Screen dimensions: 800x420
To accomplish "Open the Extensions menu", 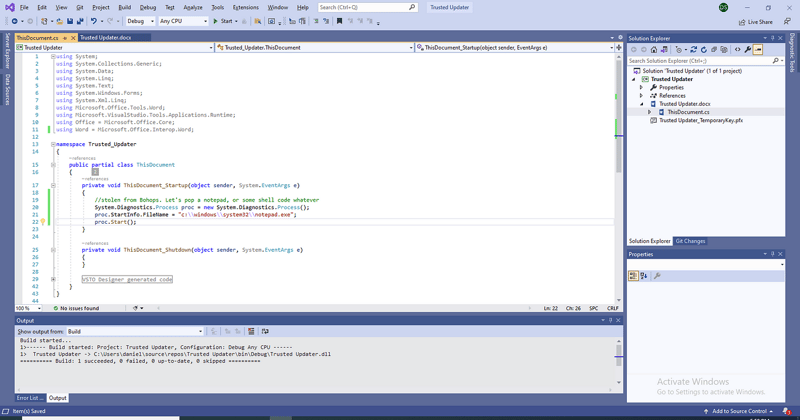I will click(x=245, y=7).
